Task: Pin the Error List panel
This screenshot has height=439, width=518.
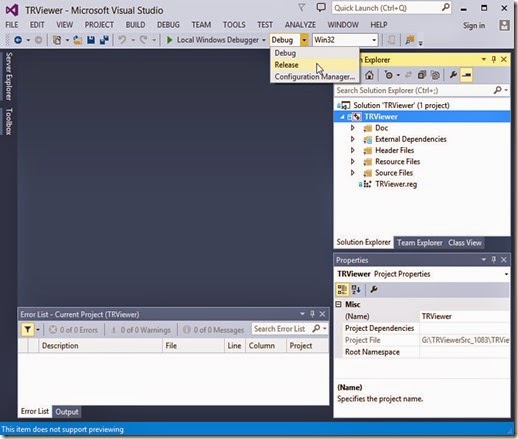Action: click(x=312, y=314)
